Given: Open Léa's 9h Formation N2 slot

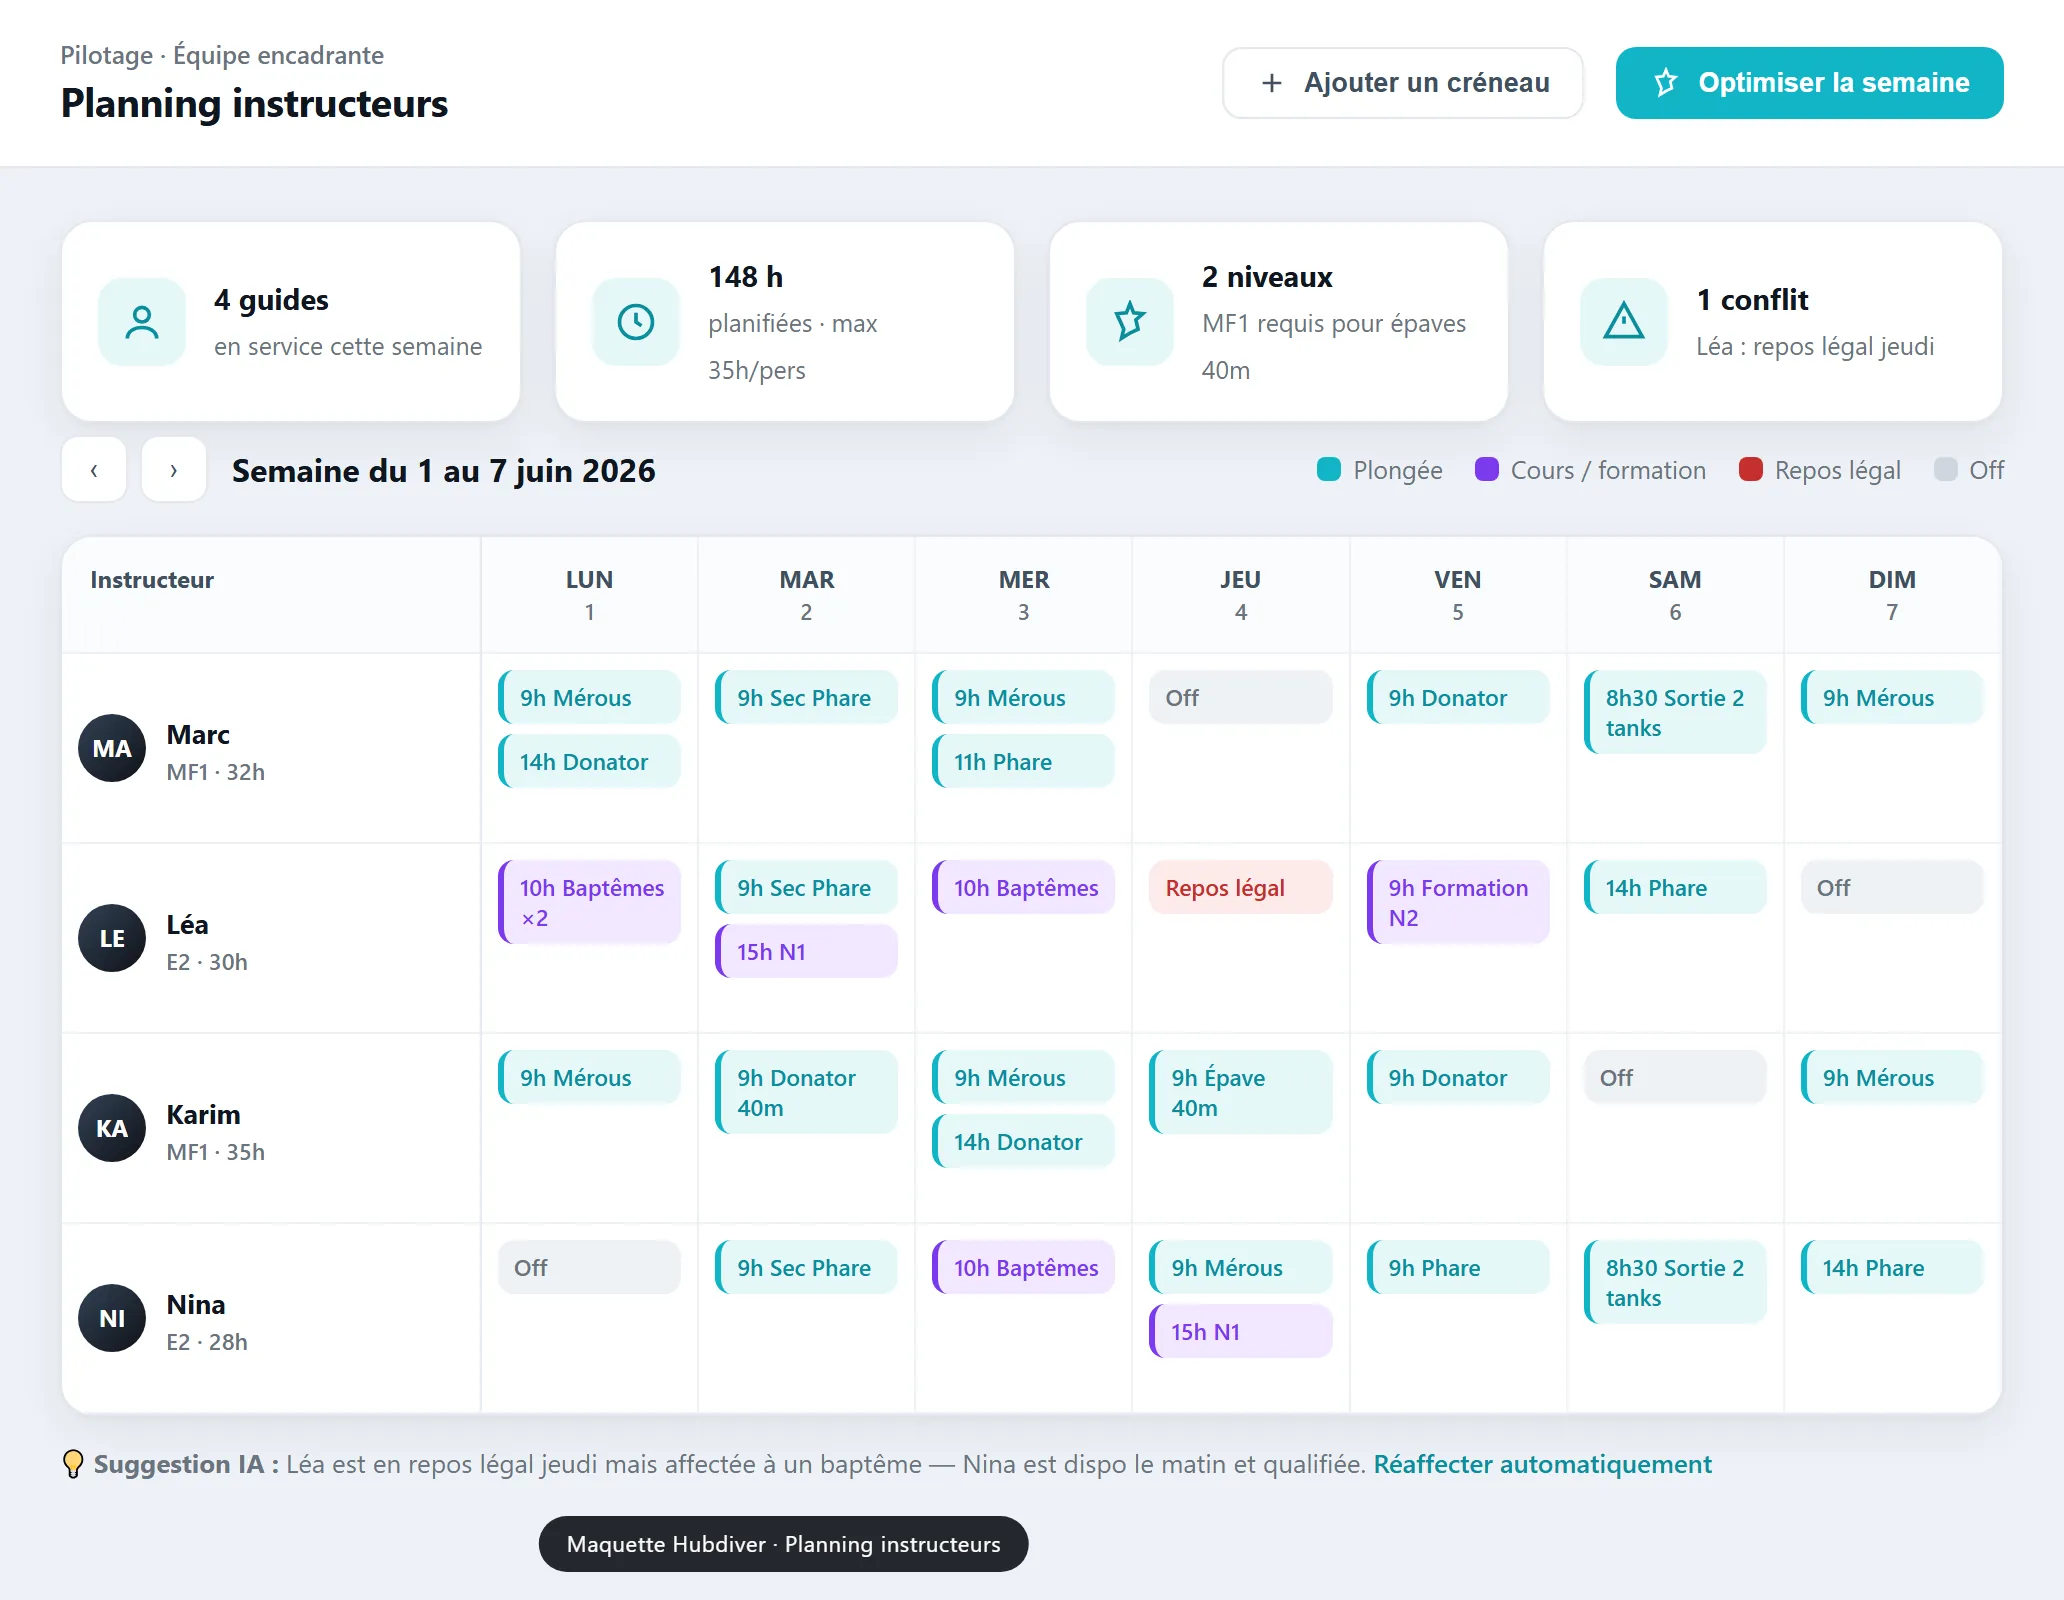Looking at the screenshot, I should coord(1458,902).
